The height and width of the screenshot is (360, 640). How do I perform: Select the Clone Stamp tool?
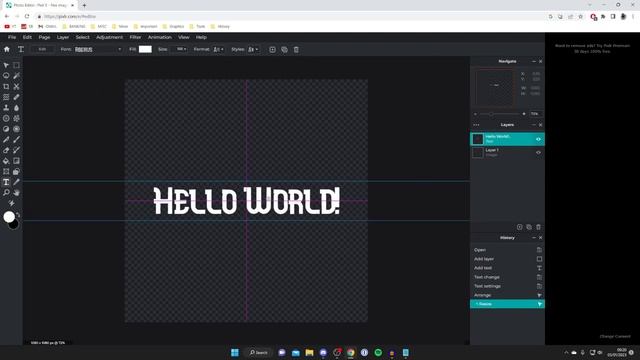coord(6,108)
